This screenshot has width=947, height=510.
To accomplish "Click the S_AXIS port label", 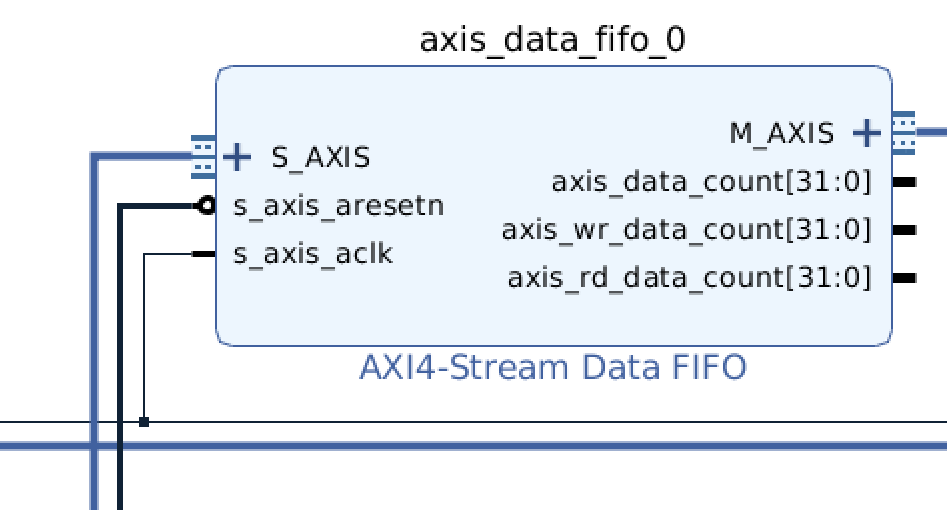I will click(320, 157).
